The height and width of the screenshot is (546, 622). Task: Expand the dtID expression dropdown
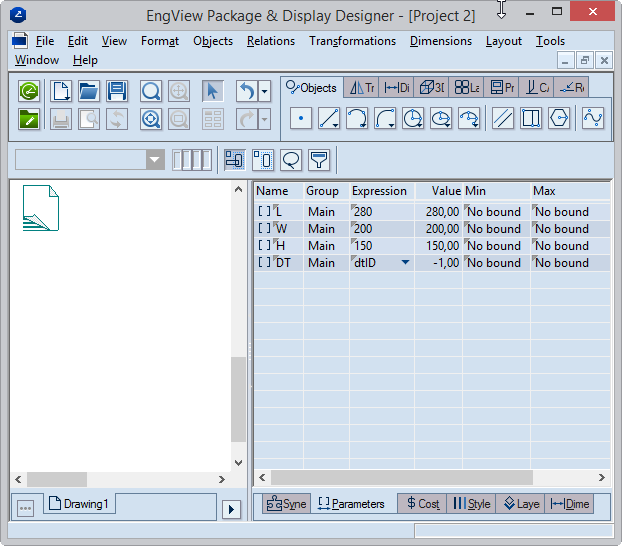tap(405, 263)
